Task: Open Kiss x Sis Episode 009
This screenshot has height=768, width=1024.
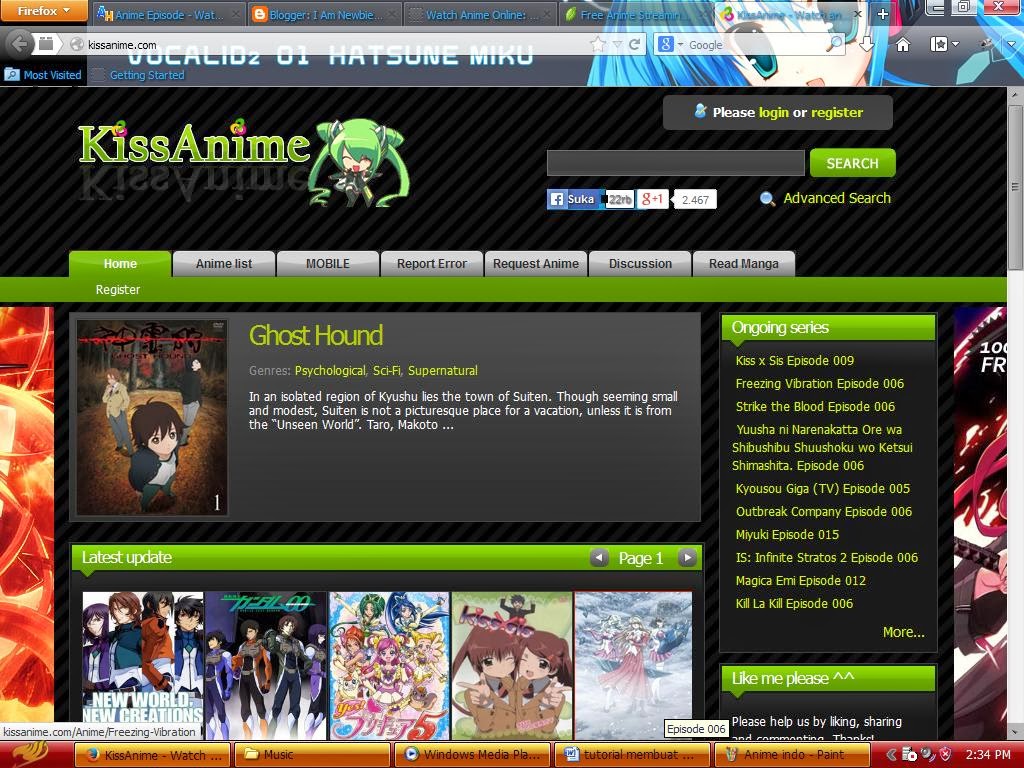Action: tap(794, 360)
